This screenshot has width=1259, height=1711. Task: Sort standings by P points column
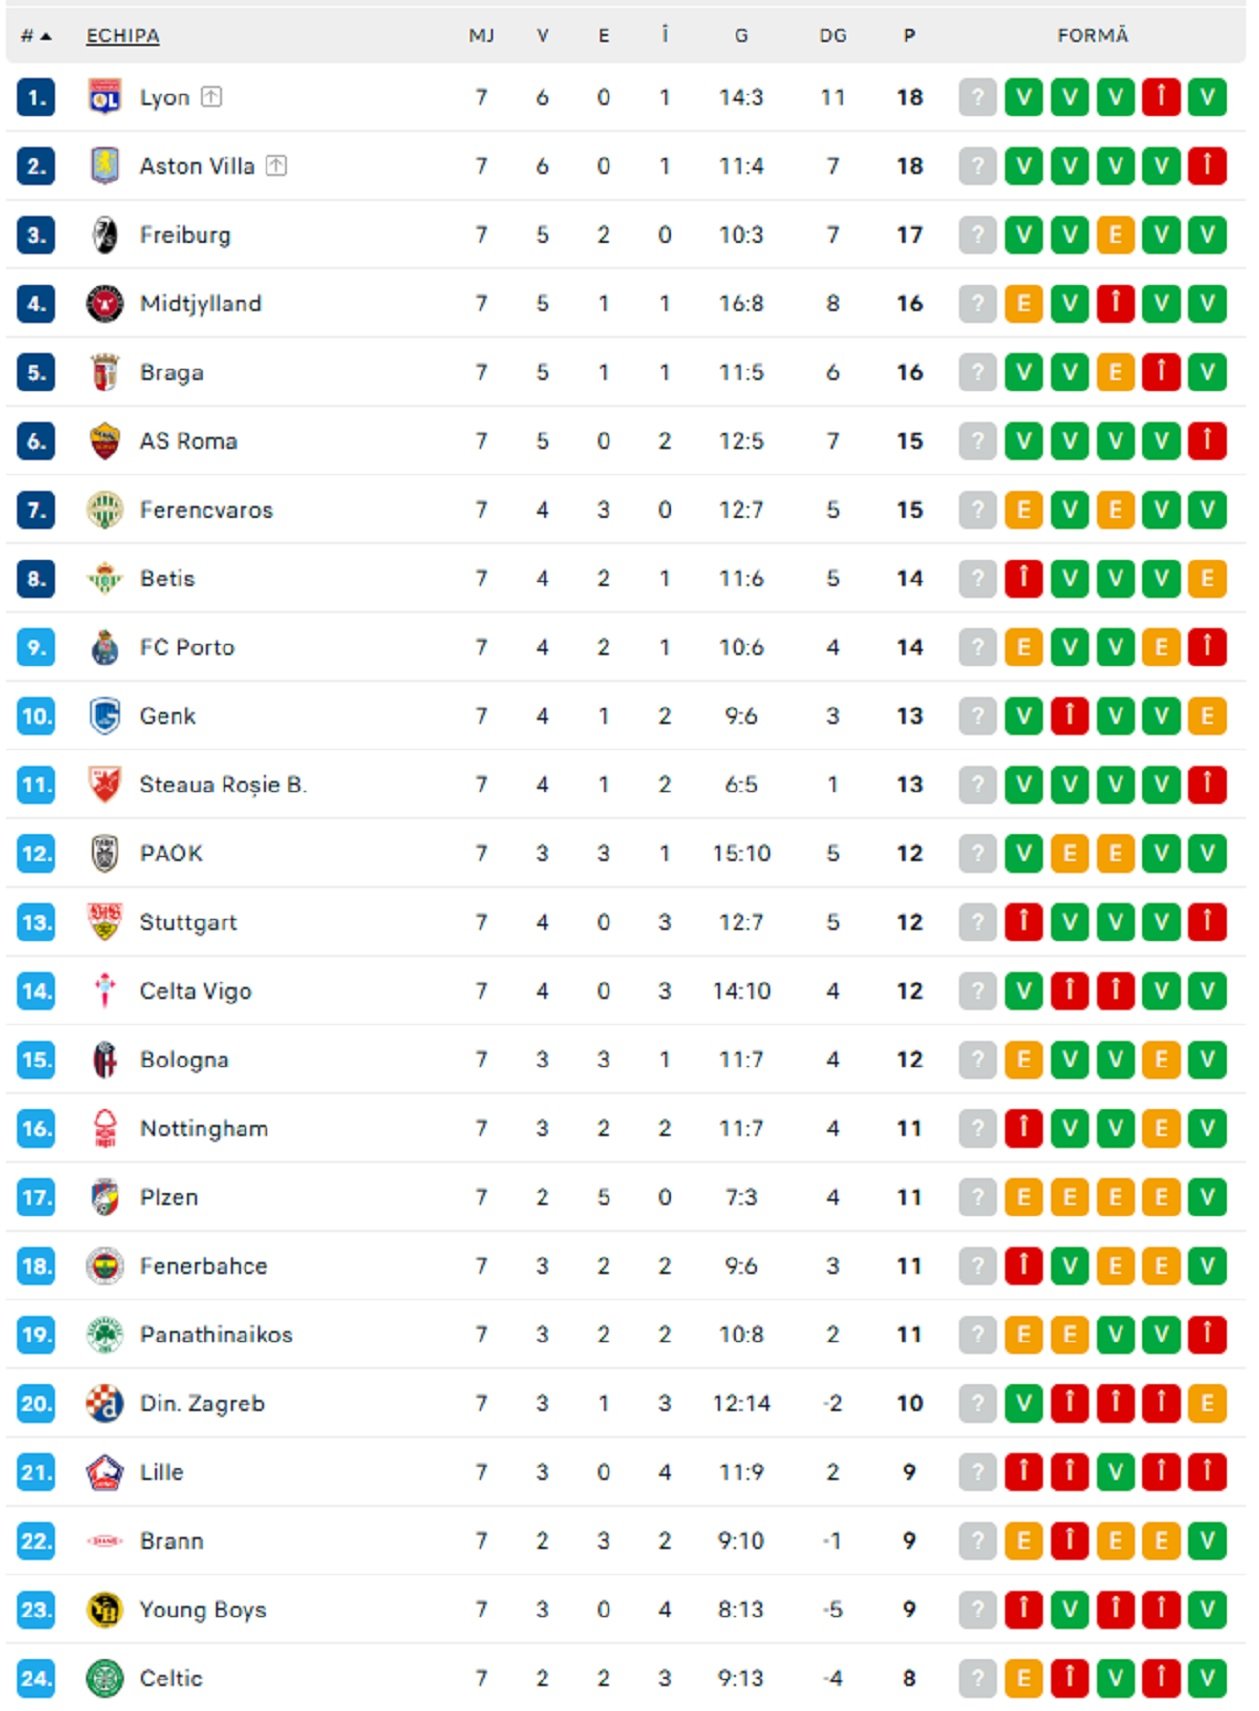tap(909, 36)
